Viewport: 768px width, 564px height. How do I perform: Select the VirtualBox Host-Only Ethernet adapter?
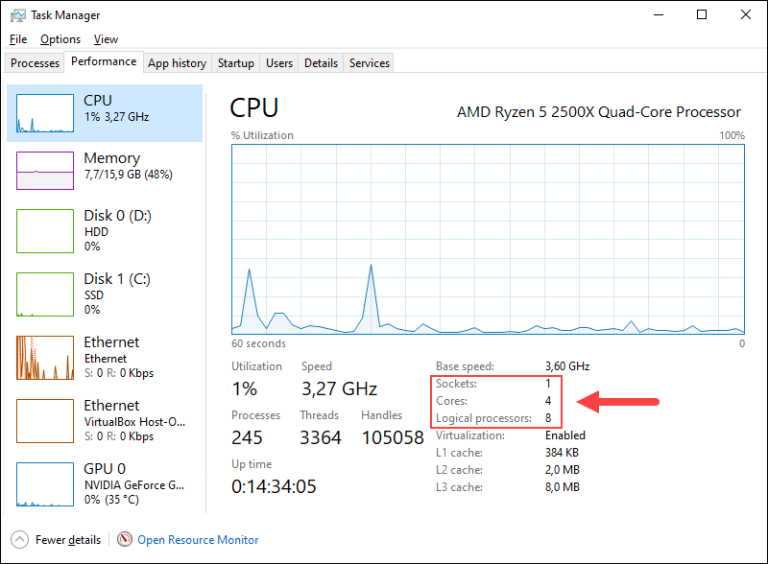pyautogui.click(x=108, y=420)
